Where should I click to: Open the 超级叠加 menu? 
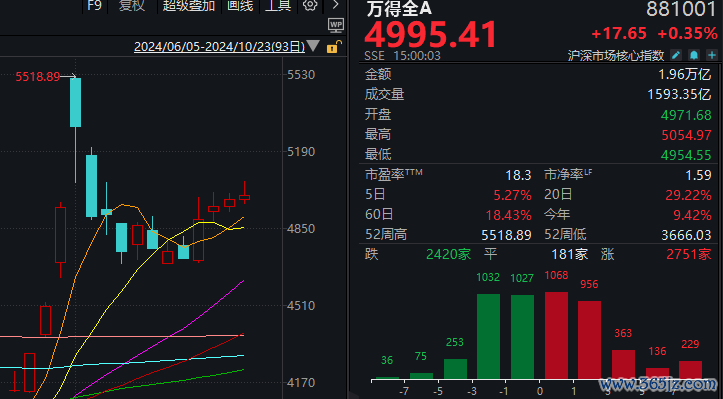pyautogui.click(x=189, y=5)
